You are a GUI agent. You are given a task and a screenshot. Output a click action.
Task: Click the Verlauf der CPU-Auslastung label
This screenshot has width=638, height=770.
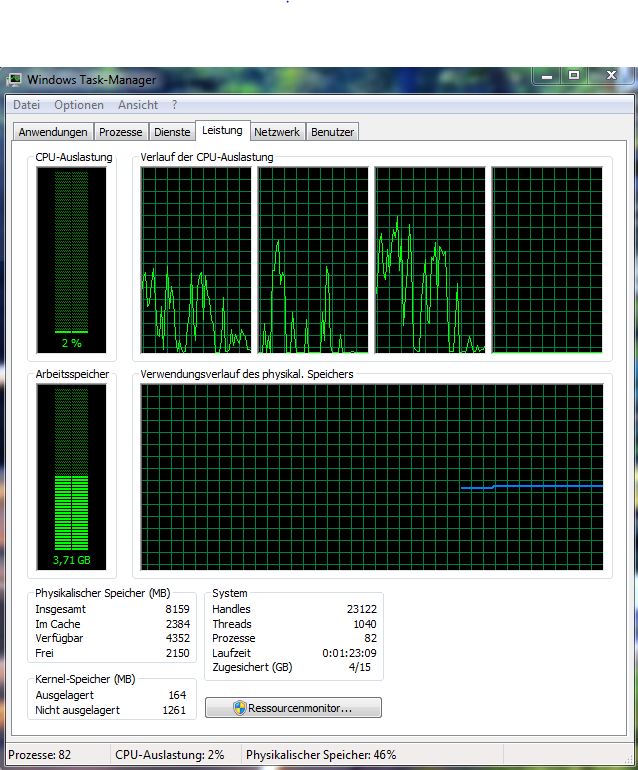(x=207, y=157)
